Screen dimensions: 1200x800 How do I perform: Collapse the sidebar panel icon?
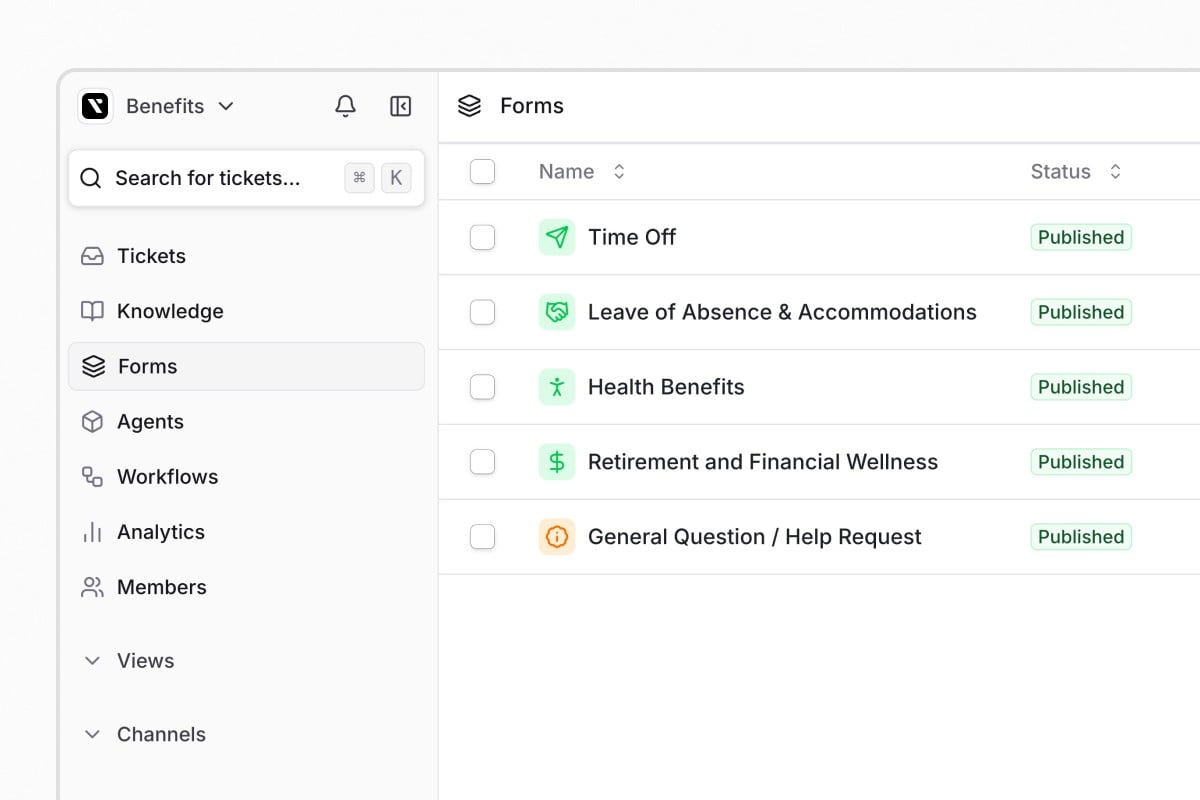coord(401,106)
